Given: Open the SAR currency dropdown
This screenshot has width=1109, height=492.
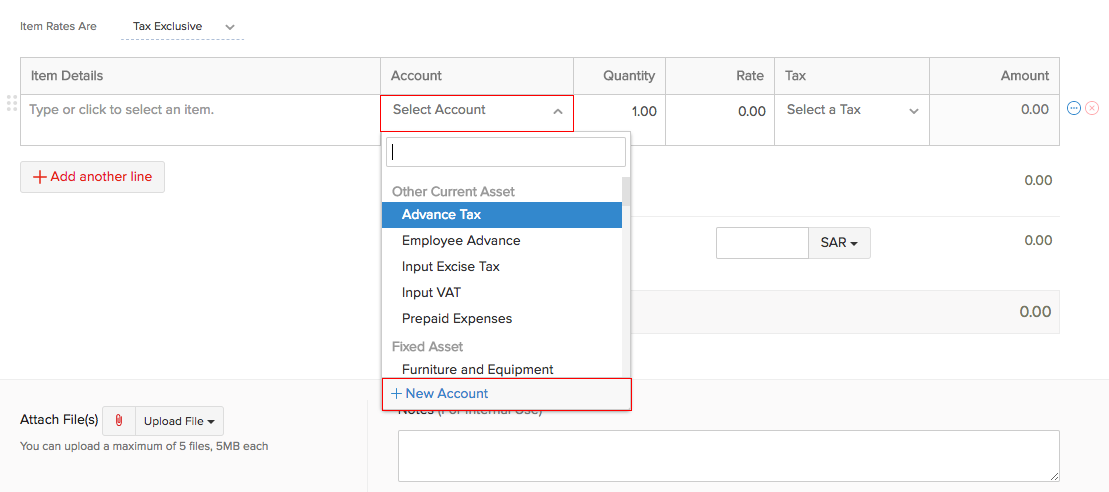Looking at the screenshot, I should pos(839,243).
